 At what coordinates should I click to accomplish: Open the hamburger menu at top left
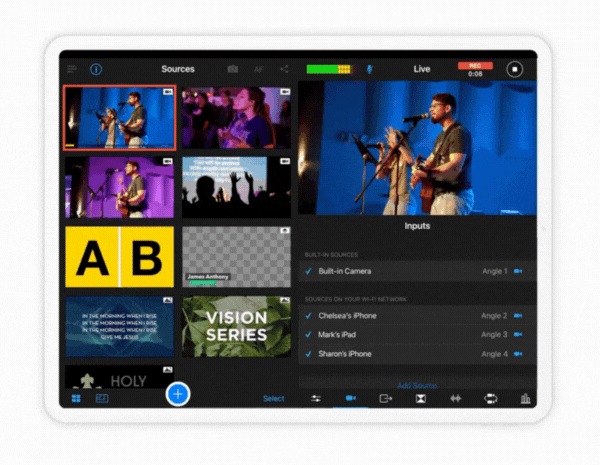[72, 69]
